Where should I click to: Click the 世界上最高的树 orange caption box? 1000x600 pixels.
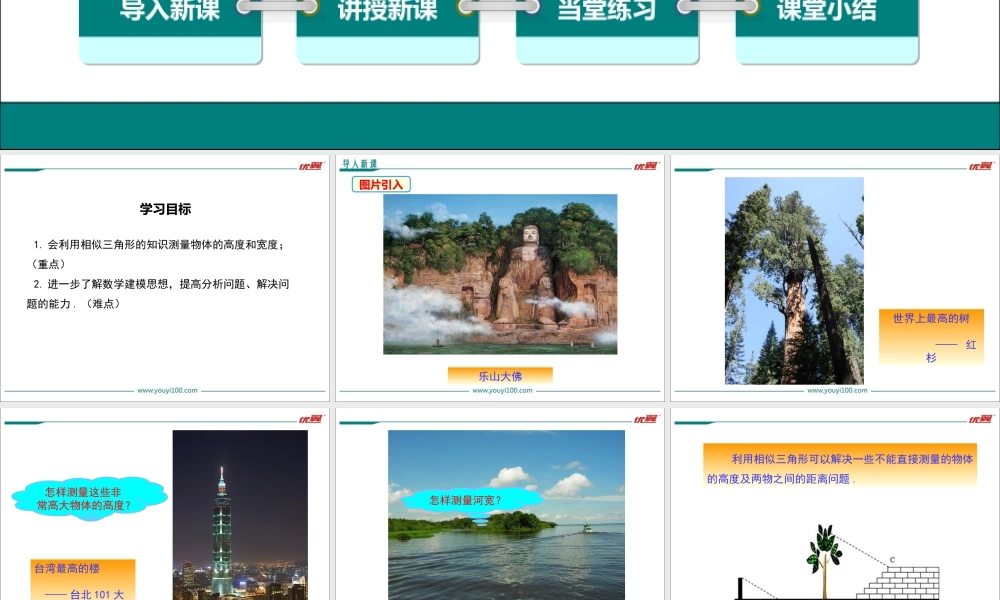[x=931, y=336]
